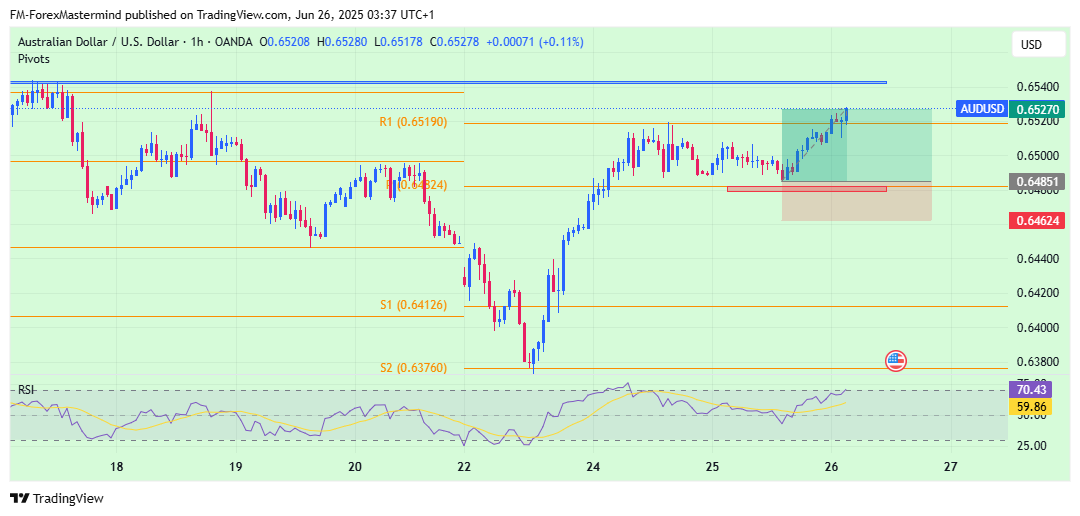Click the close value C0.65278

point(455,42)
